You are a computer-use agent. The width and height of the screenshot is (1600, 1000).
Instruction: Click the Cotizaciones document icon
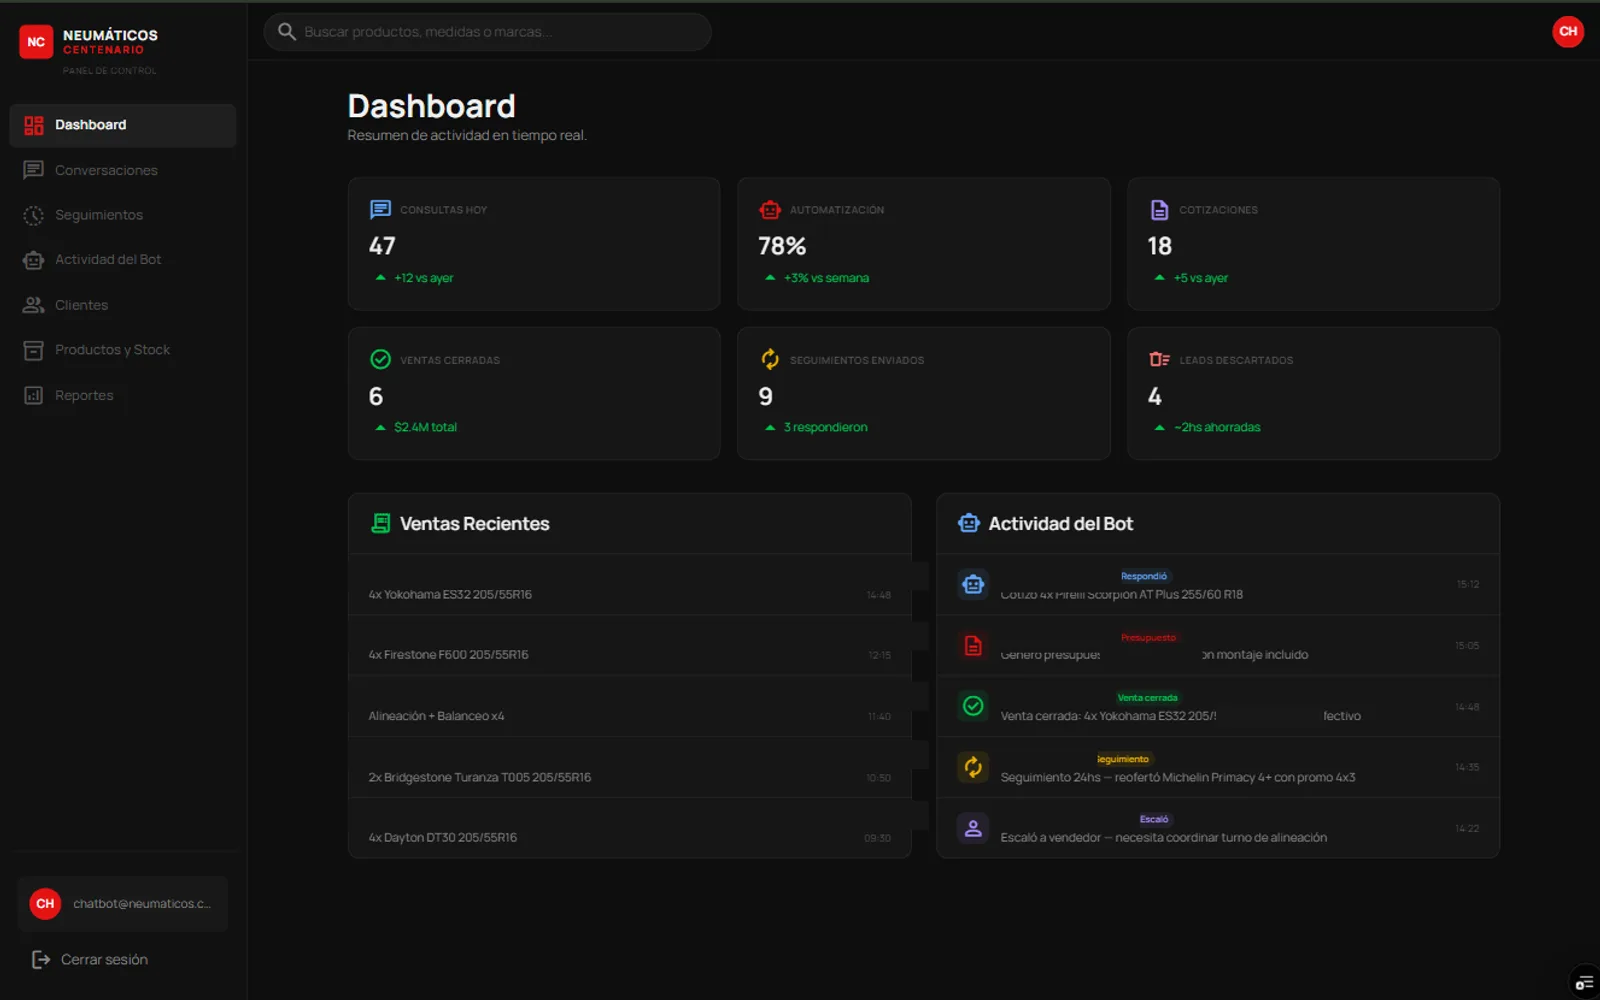click(1159, 209)
